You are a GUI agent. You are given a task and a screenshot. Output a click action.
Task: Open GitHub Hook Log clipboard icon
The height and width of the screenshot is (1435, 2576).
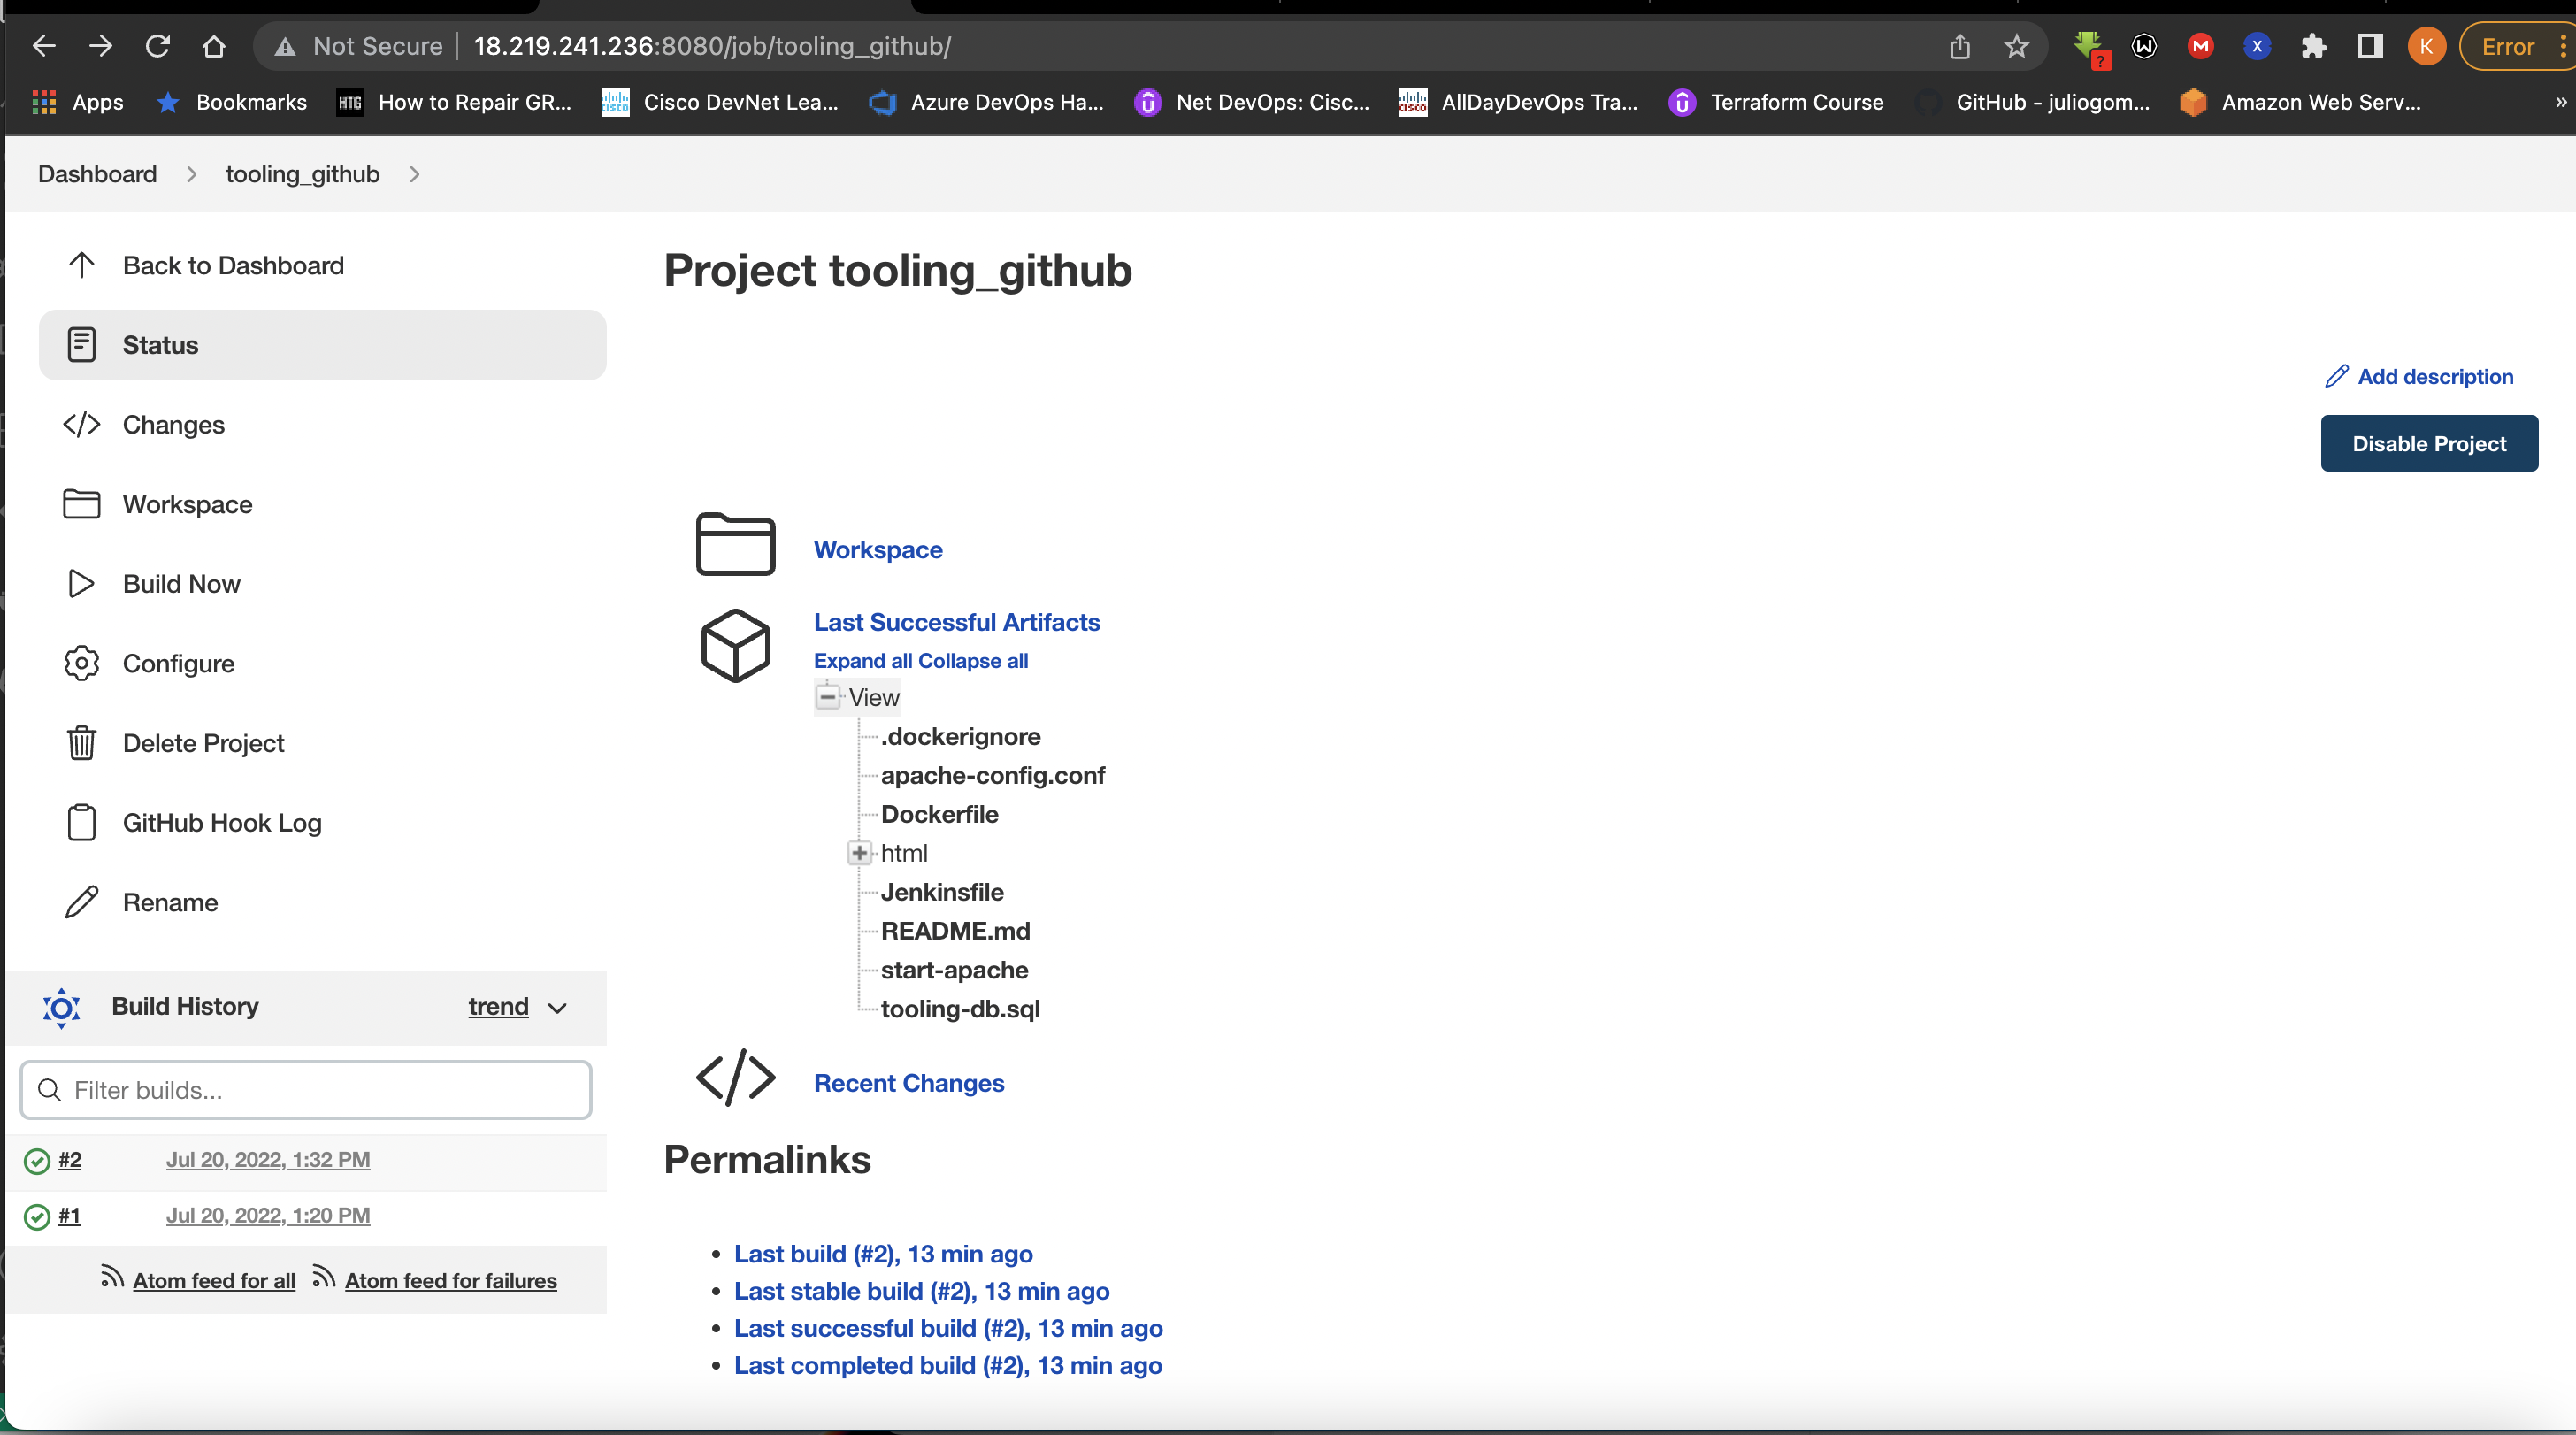click(x=81, y=822)
